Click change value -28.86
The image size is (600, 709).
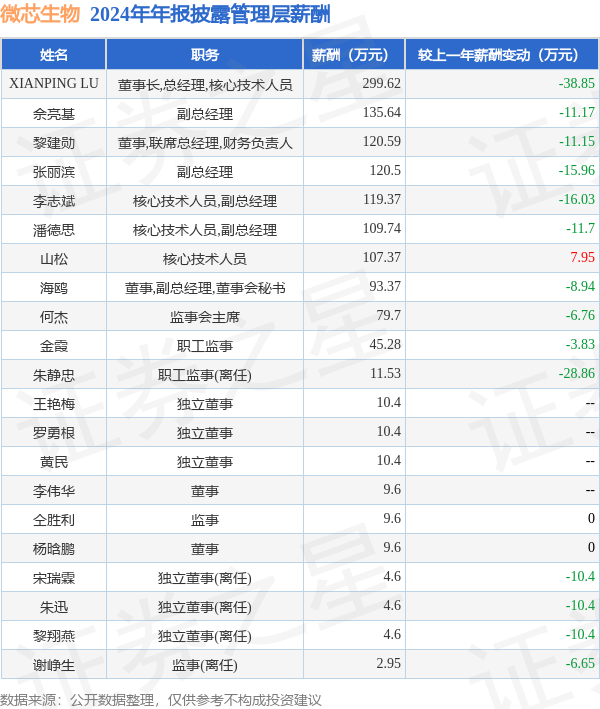tap(576, 373)
